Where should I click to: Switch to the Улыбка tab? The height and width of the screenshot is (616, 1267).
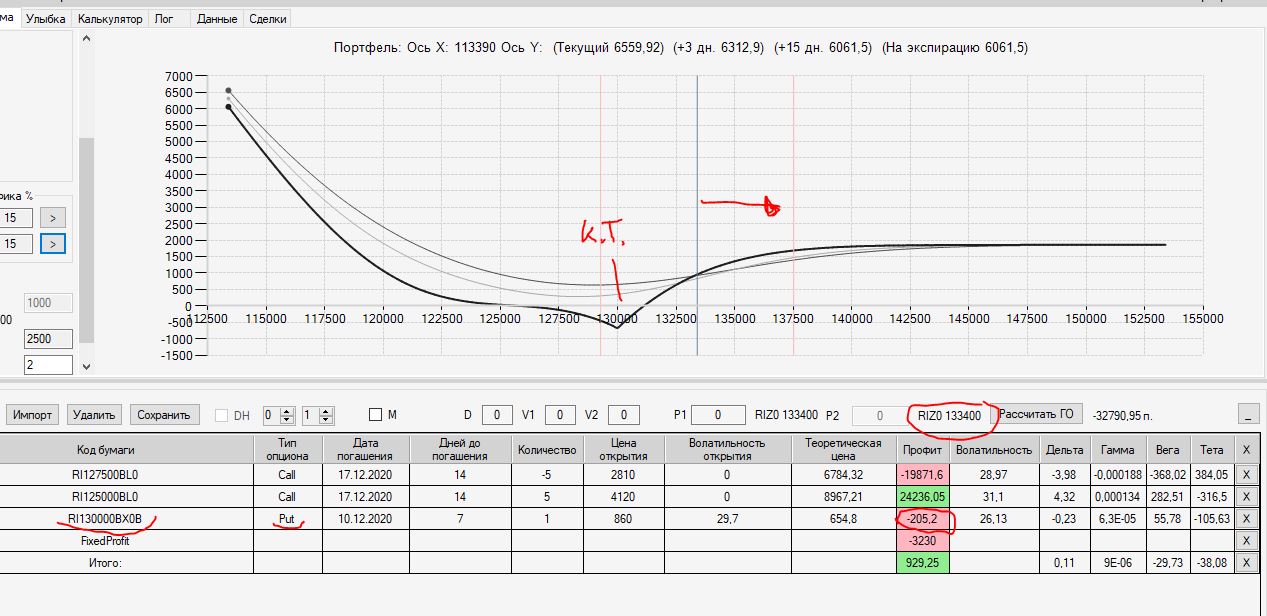pyautogui.click(x=46, y=18)
